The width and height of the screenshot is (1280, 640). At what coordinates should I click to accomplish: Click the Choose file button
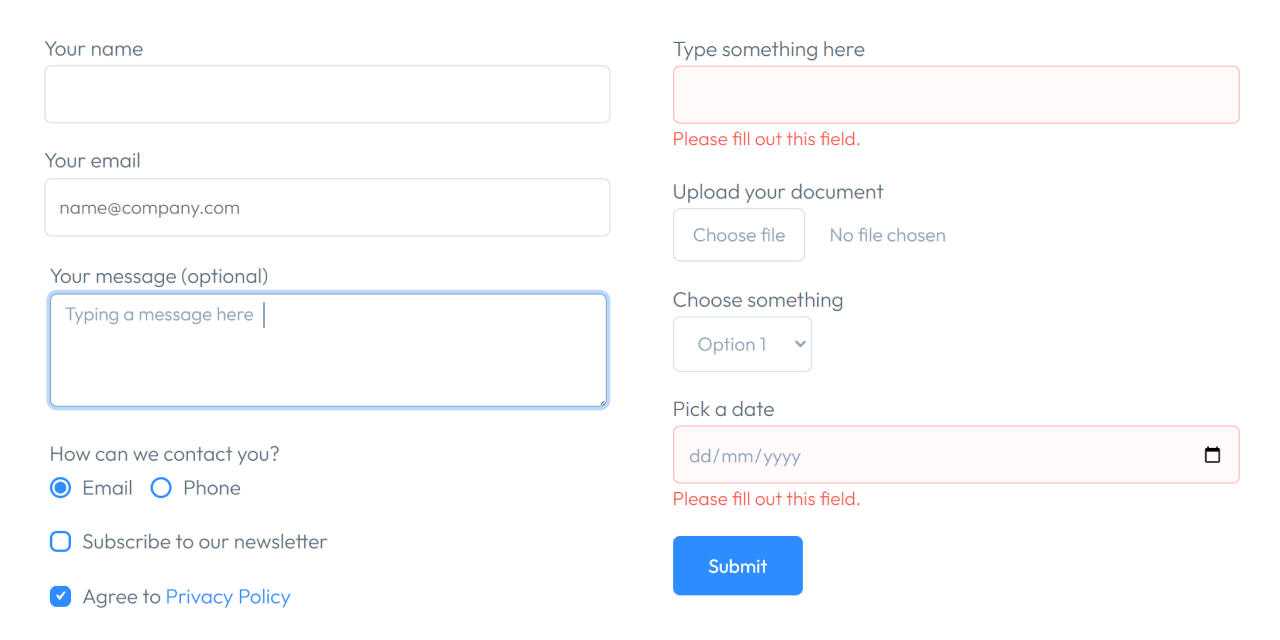[739, 235]
